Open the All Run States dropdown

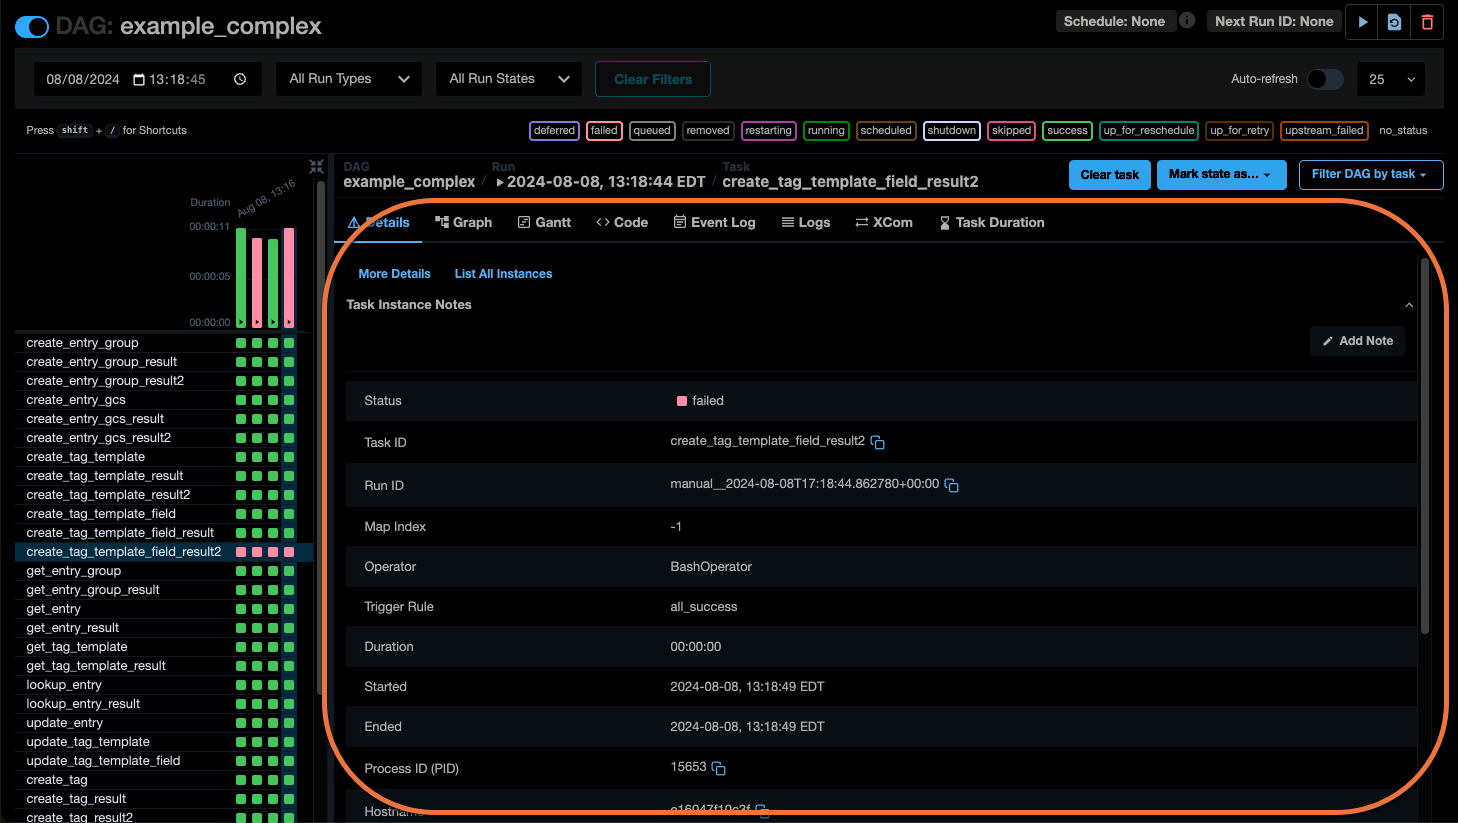click(508, 78)
